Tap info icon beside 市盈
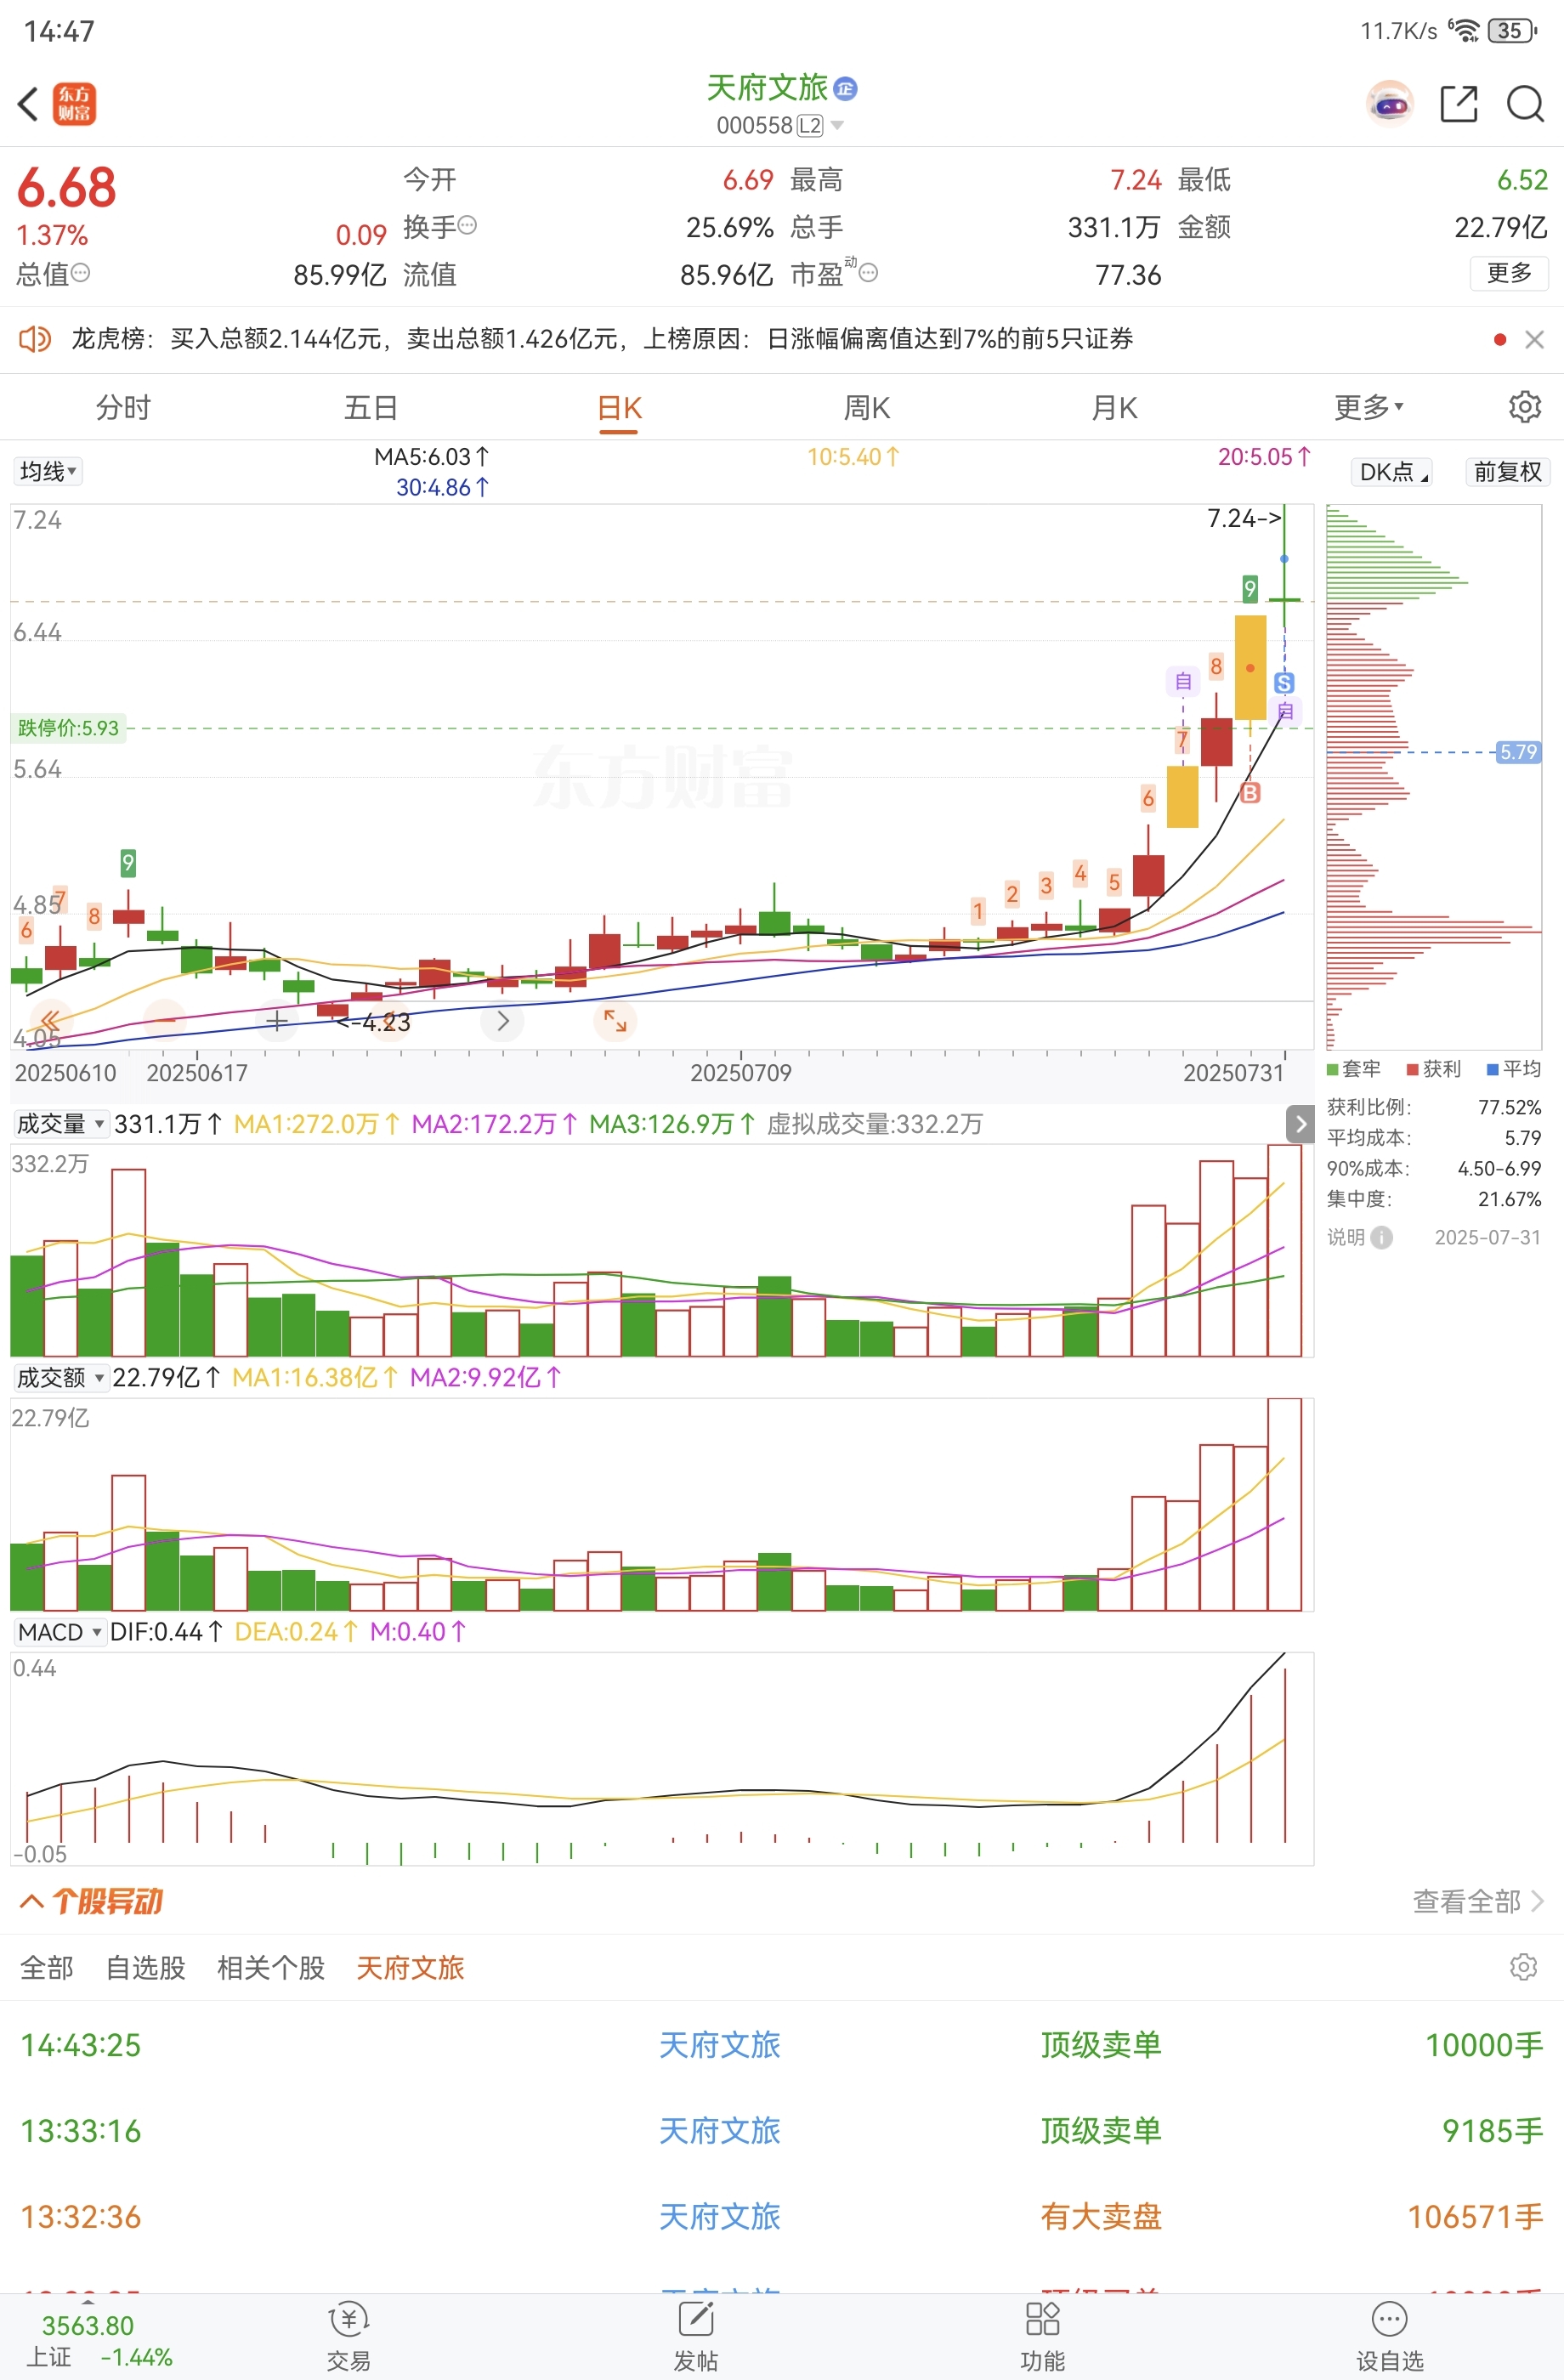The height and width of the screenshot is (2380, 1564). [869, 273]
